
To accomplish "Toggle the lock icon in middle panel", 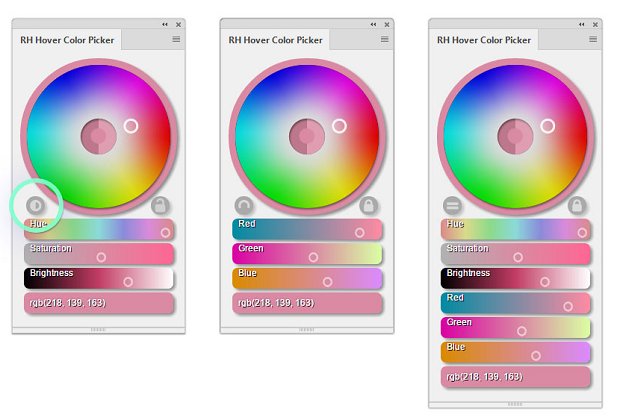I will point(369,206).
